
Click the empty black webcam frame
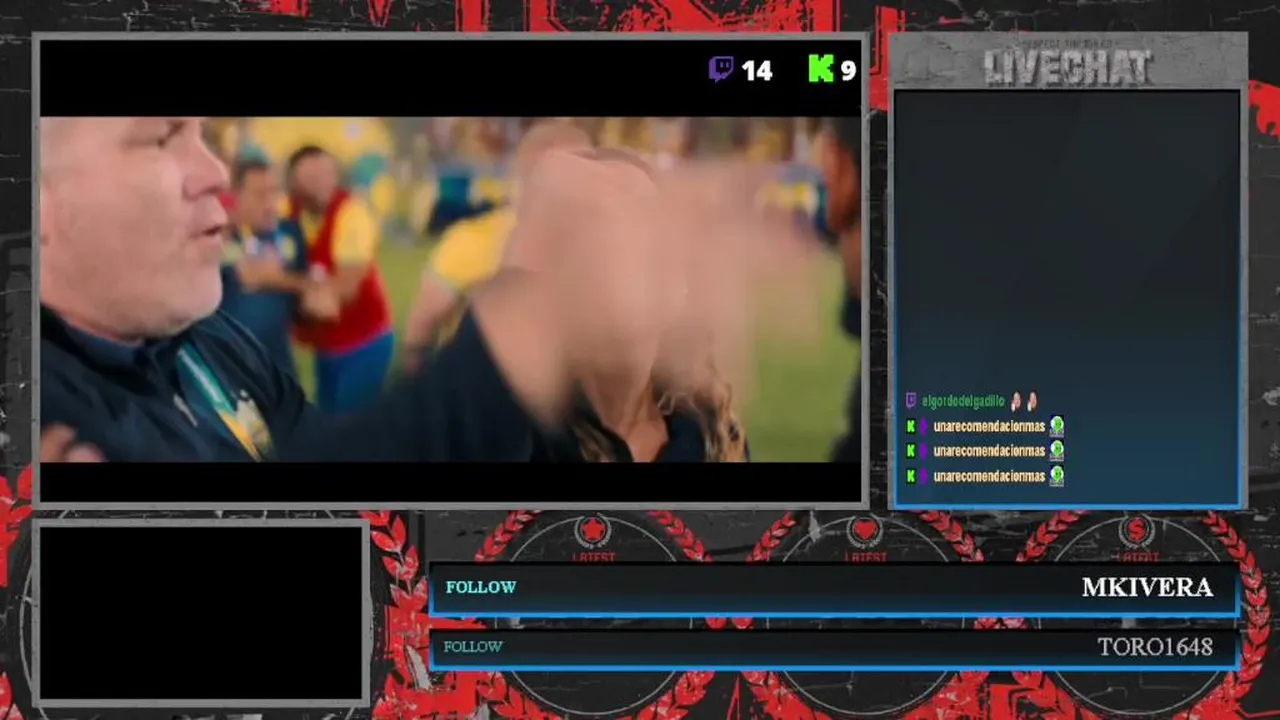pyautogui.click(x=200, y=612)
